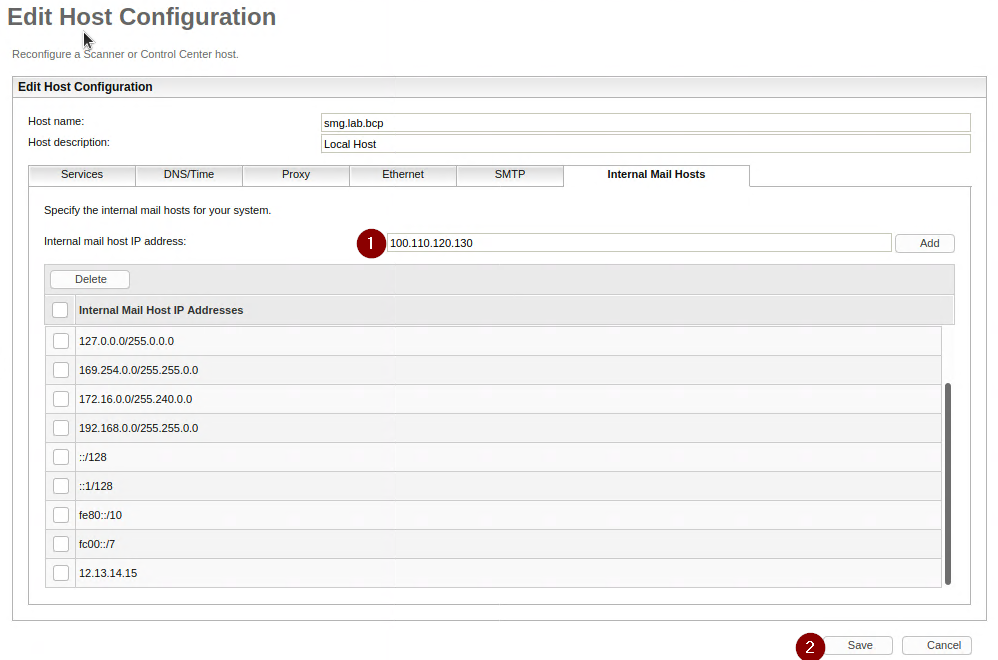
Task: Check the 127.0.0.0/255.0.0.0 entry checkbox
Action: pos(61,341)
